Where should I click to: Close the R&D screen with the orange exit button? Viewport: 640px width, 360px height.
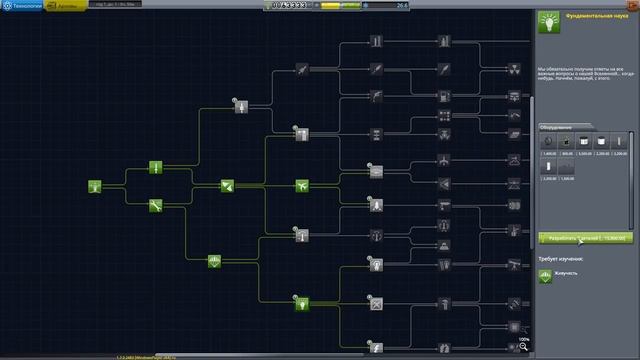[633, 4]
